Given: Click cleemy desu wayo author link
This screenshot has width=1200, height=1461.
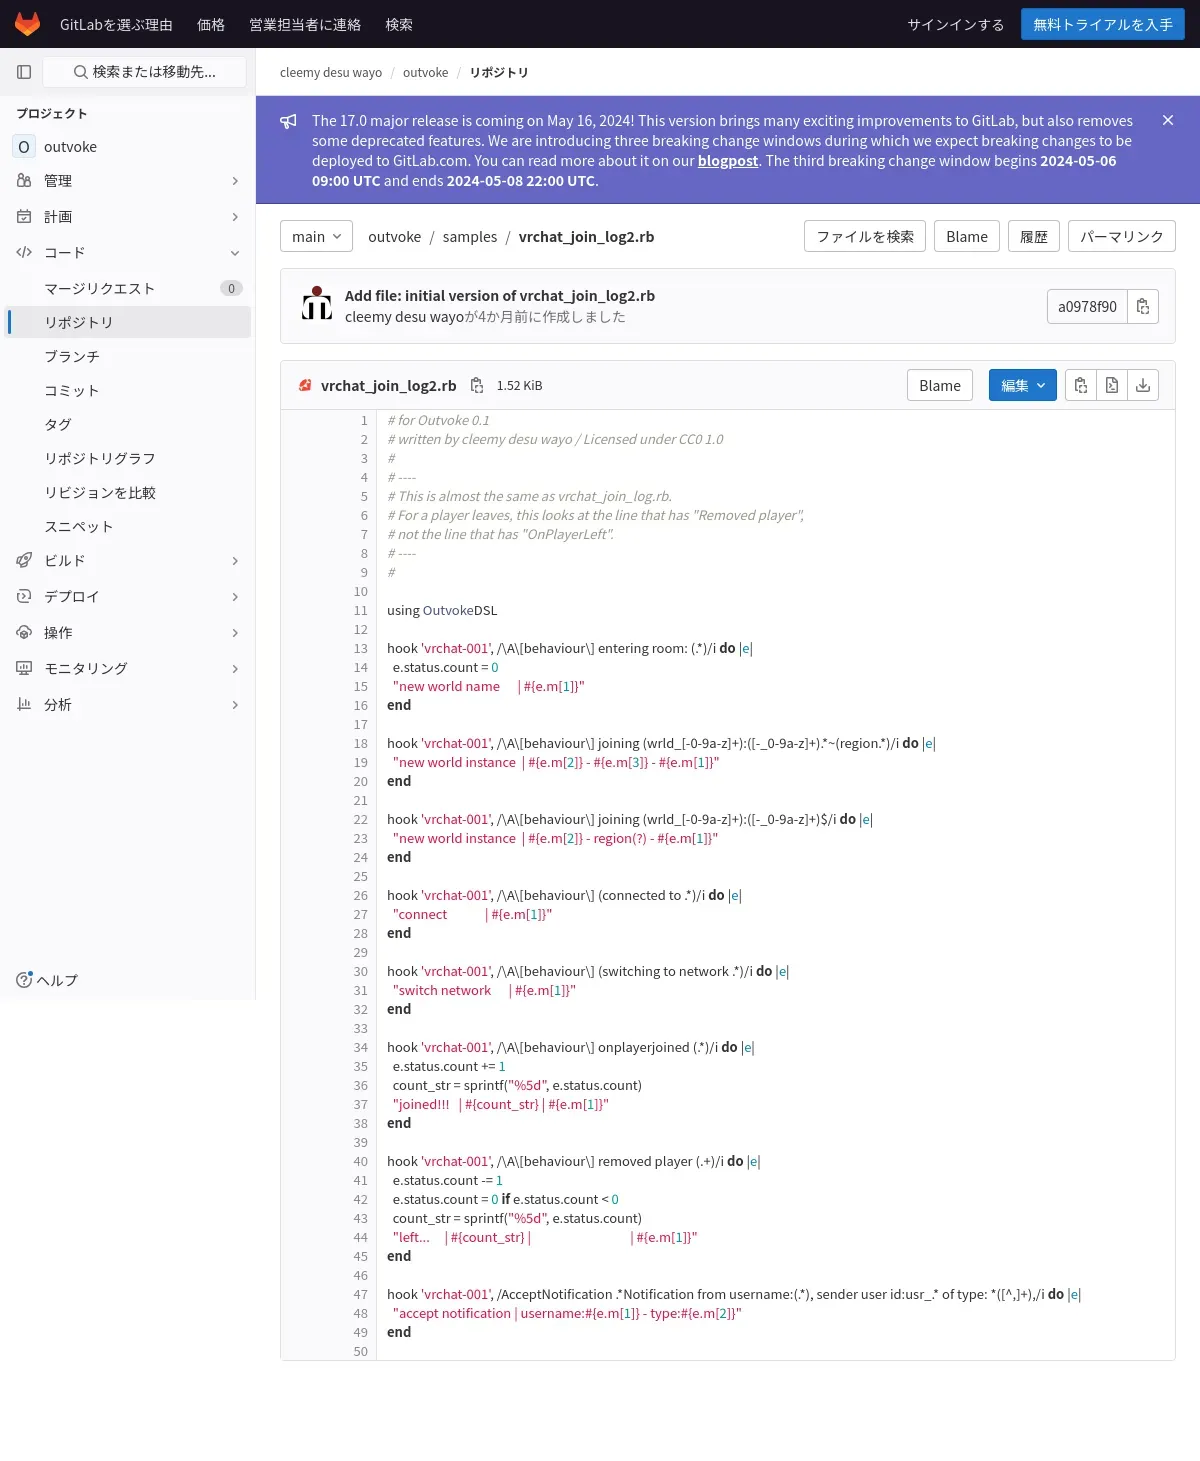Looking at the screenshot, I should click(404, 317).
